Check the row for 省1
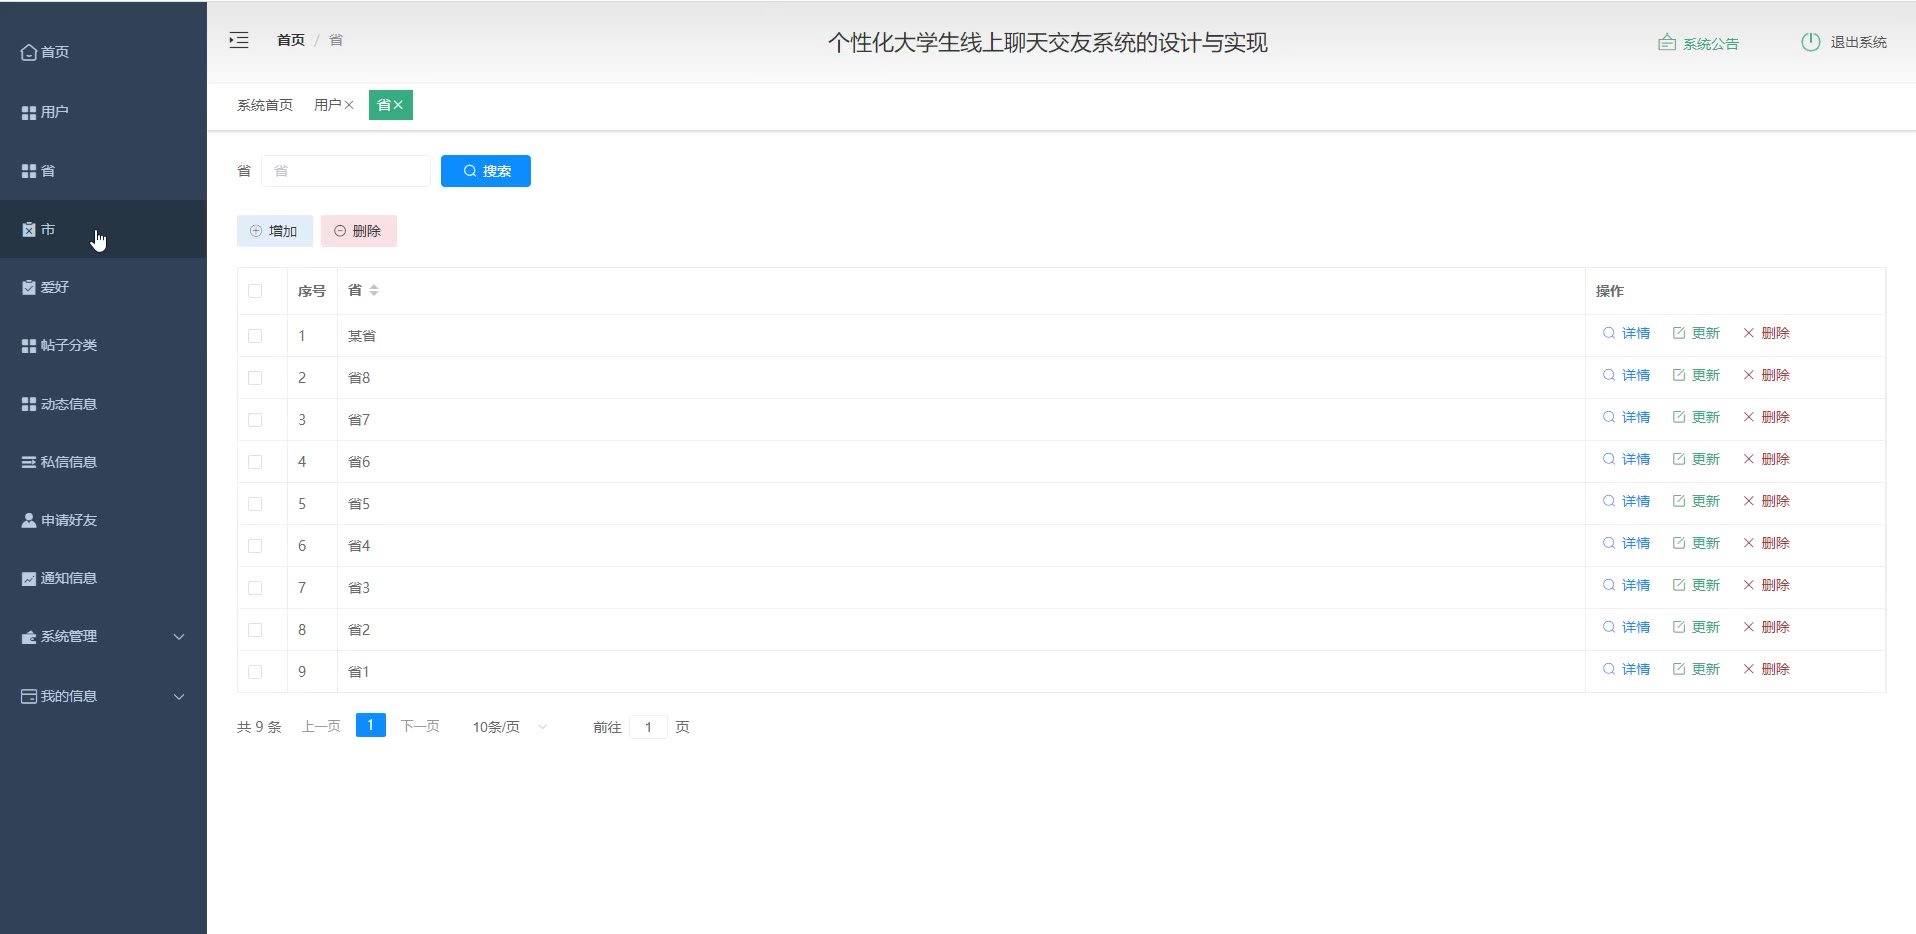 pyautogui.click(x=255, y=672)
